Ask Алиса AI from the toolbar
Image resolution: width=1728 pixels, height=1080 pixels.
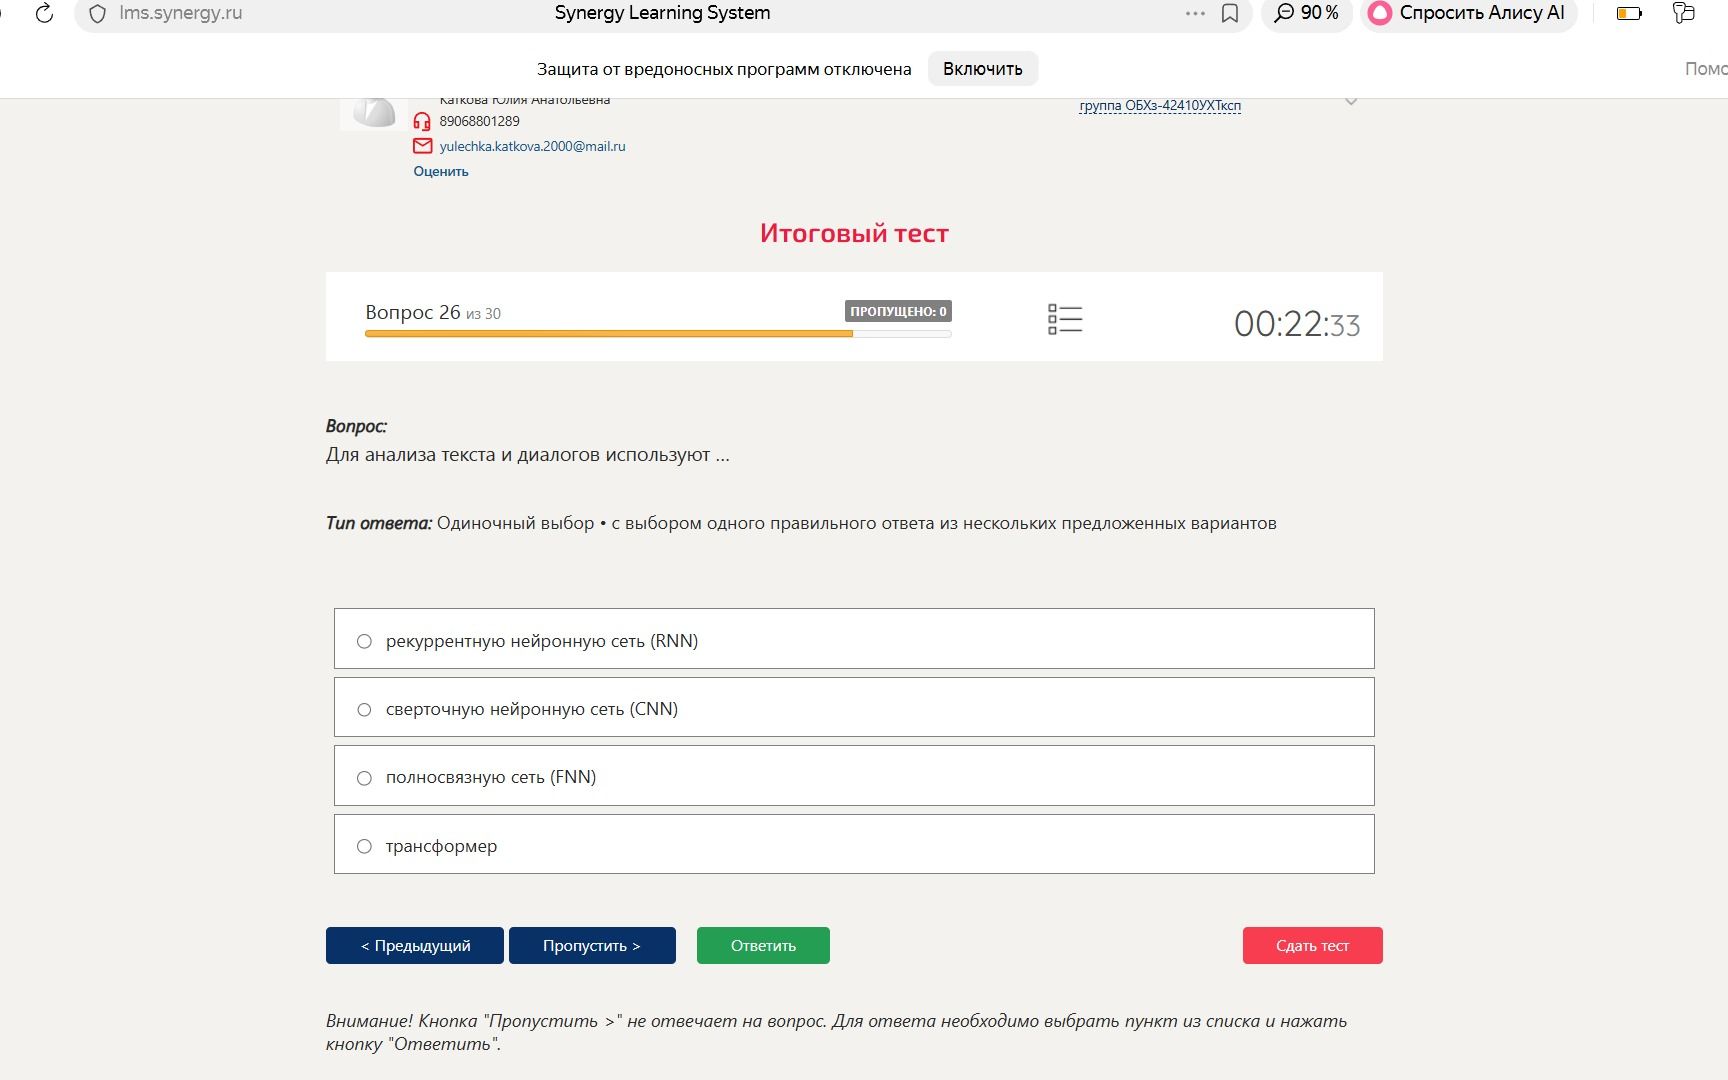click(1468, 13)
